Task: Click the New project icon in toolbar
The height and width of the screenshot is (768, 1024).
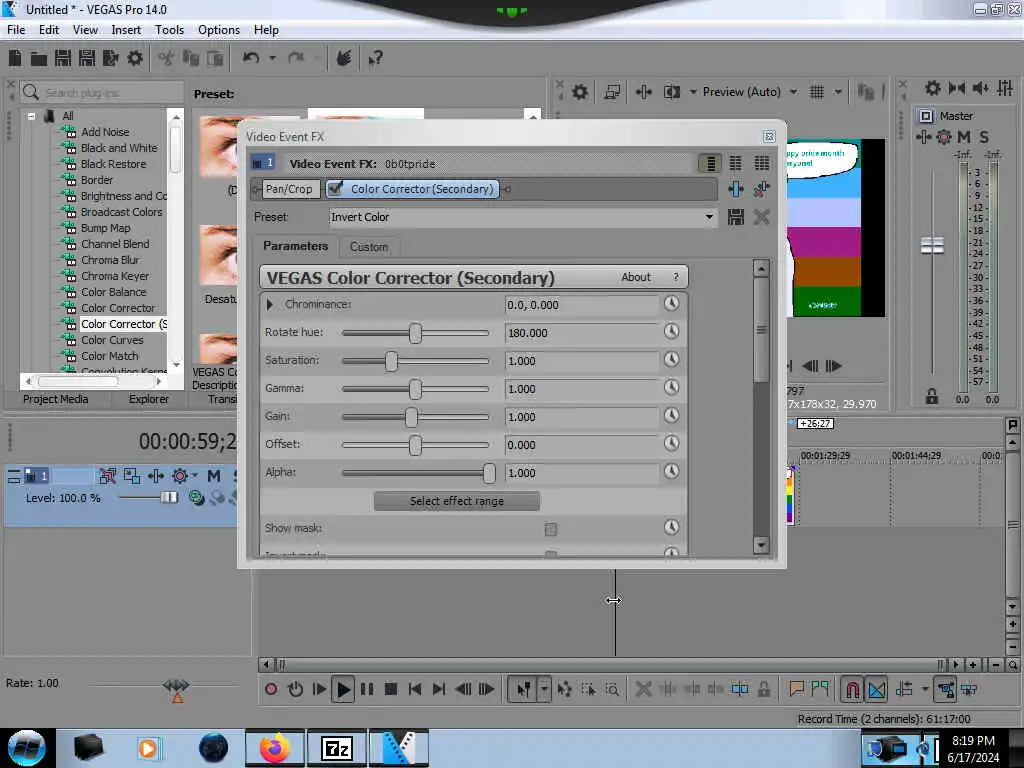Action: click(15, 59)
